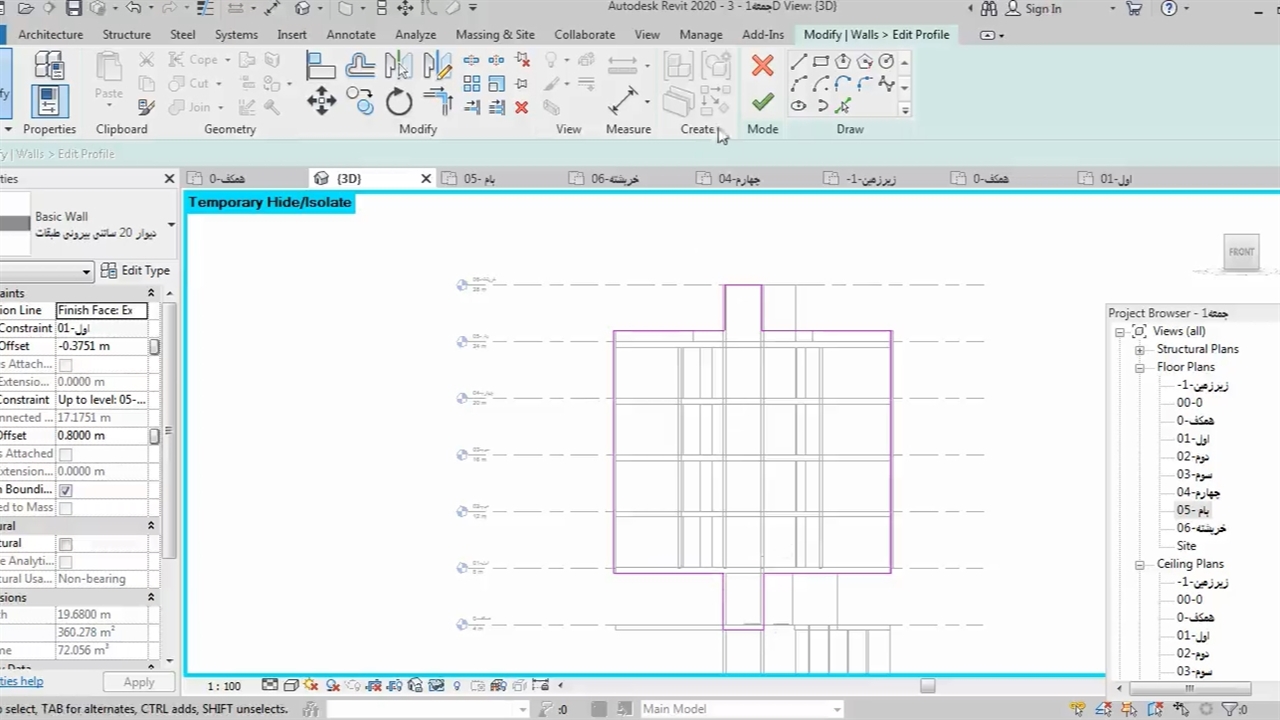Toggle the Related to Mass checkbox
Screen dimensions: 1280x720
pos(66,508)
